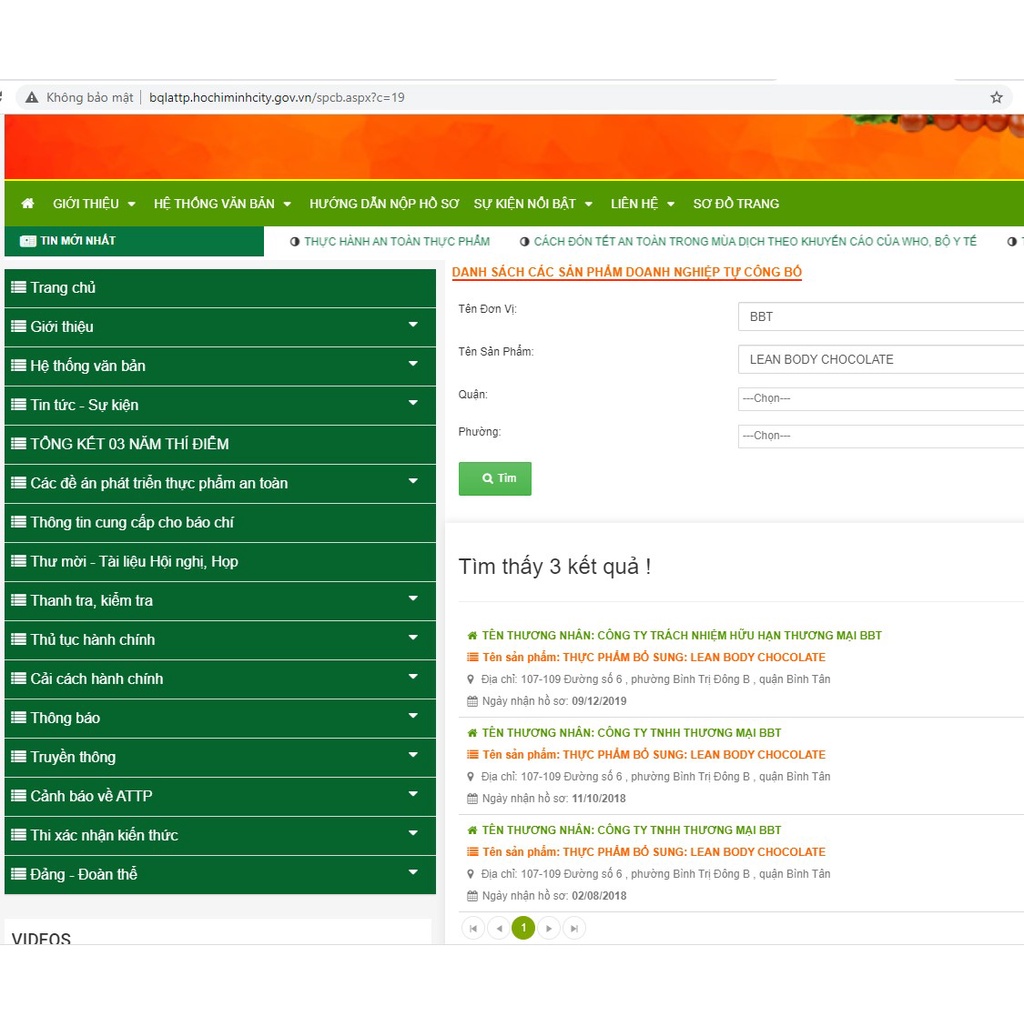1024x1024 pixels.
Task: Bookmark this page with the star icon
Action: (996, 97)
